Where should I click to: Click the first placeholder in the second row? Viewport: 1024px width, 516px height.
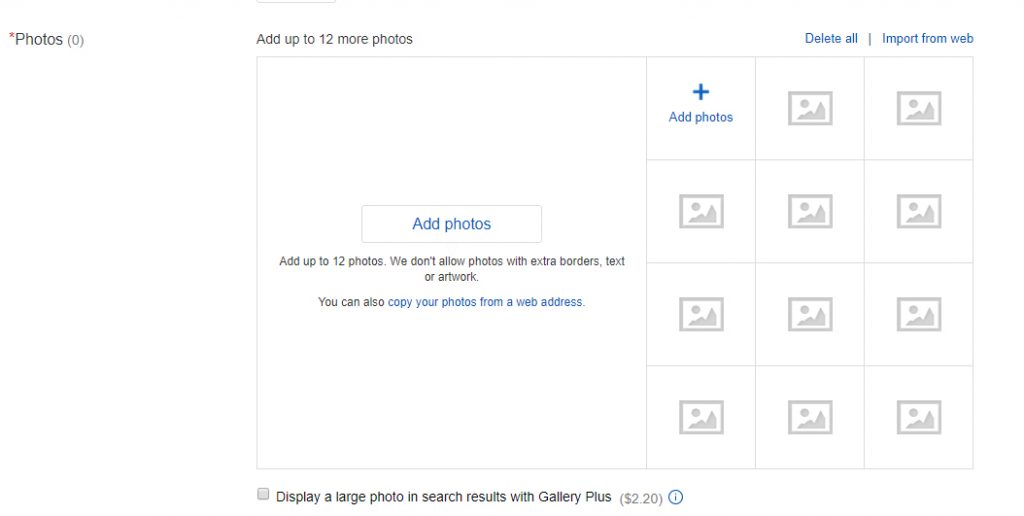701,212
